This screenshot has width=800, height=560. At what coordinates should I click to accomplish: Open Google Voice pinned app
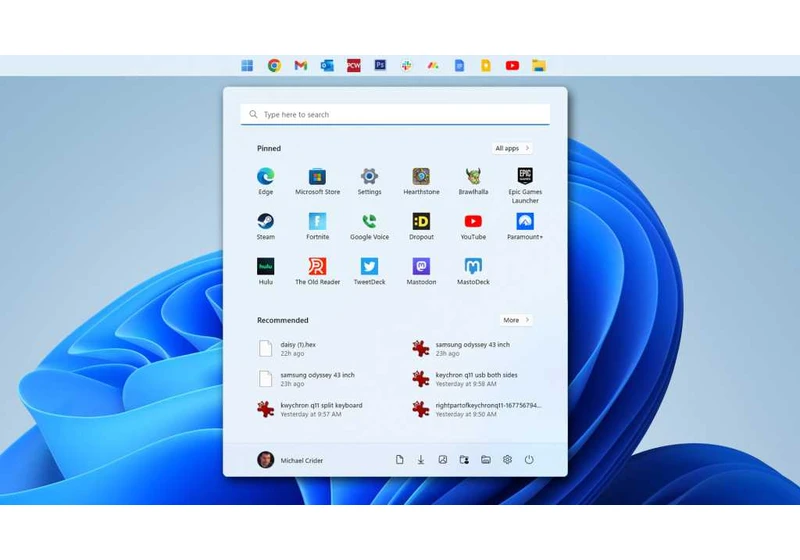click(369, 226)
